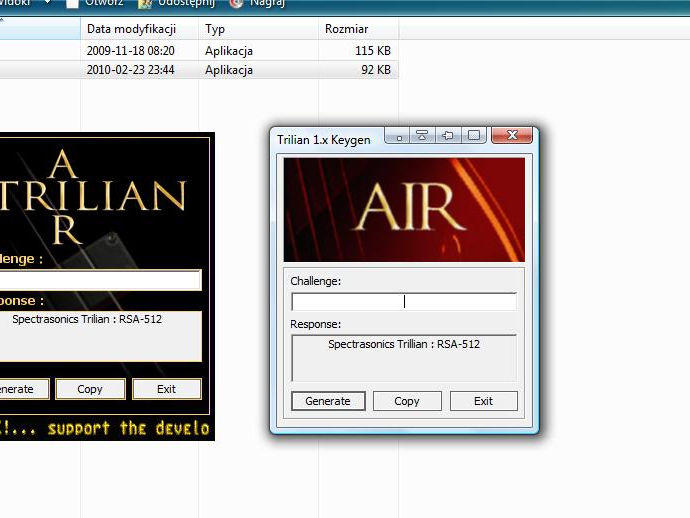Click the Aplikacja type cell of the 115 KB file

229,51
